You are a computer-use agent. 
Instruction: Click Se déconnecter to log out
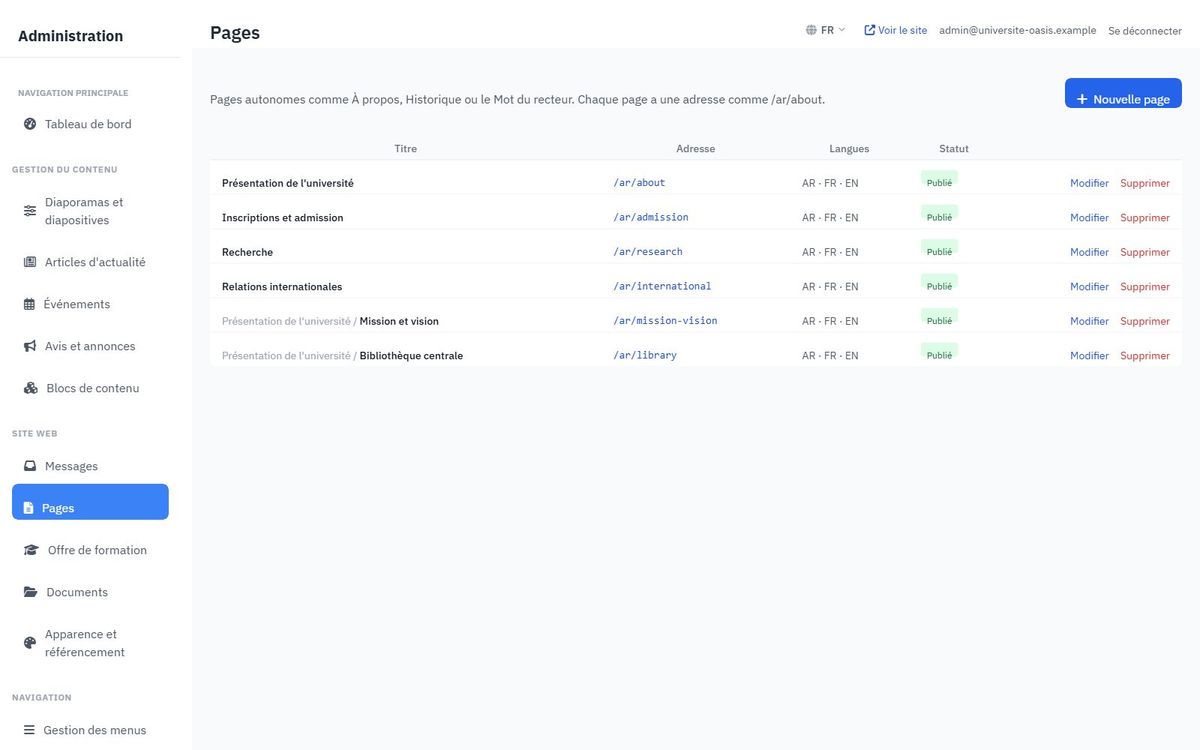coord(1145,31)
